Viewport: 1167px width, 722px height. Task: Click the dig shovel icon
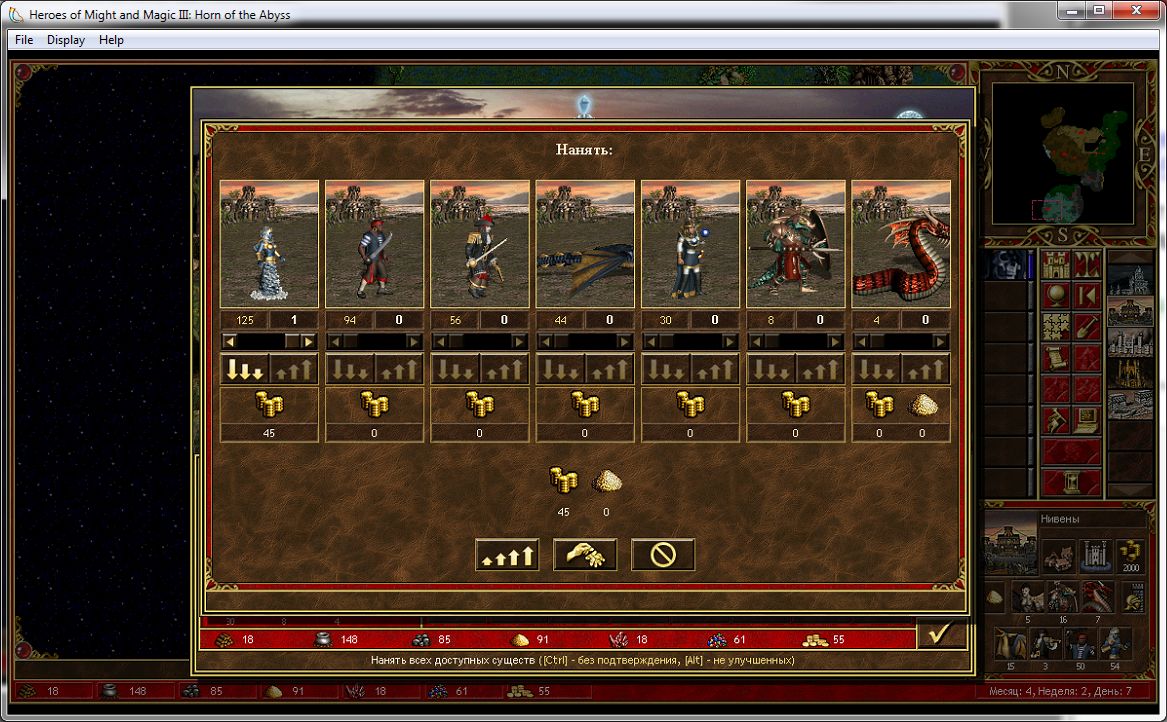pos(1087,327)
